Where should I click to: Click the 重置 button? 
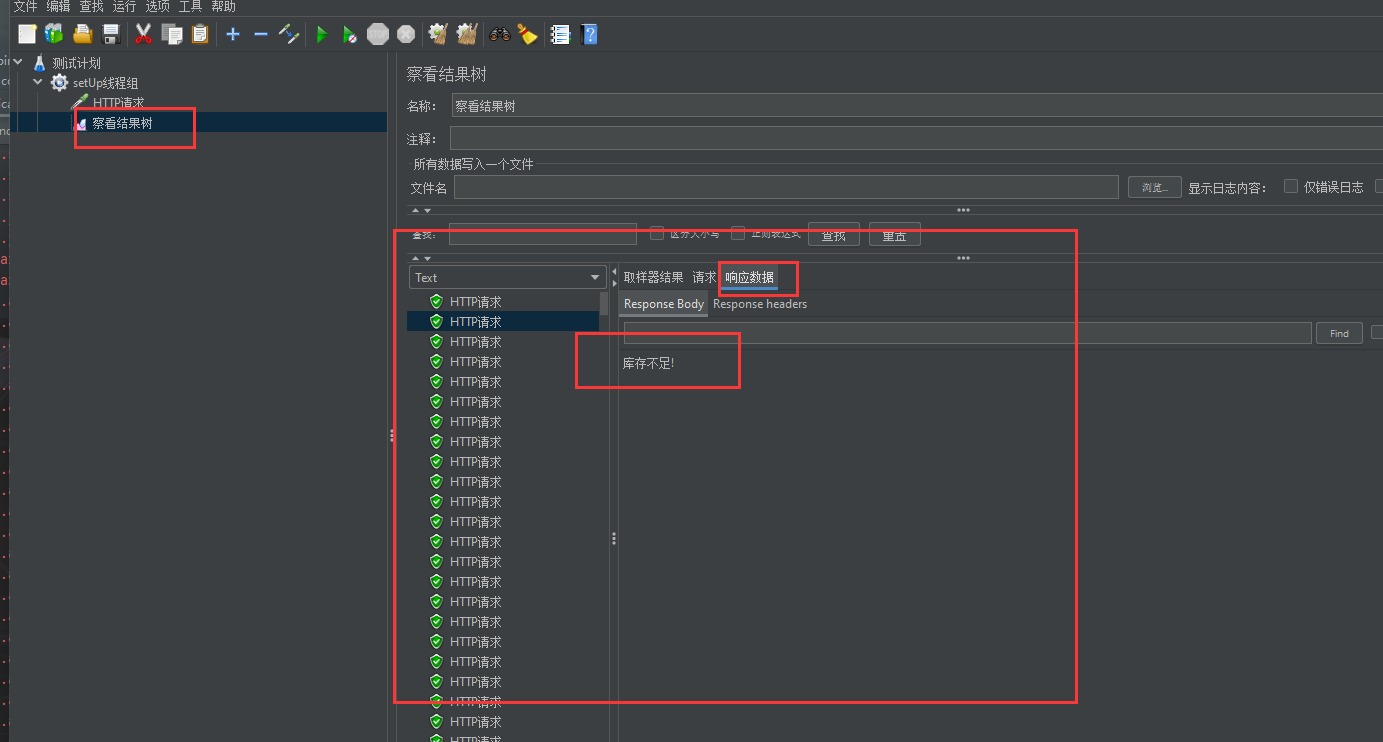(894, 235)
